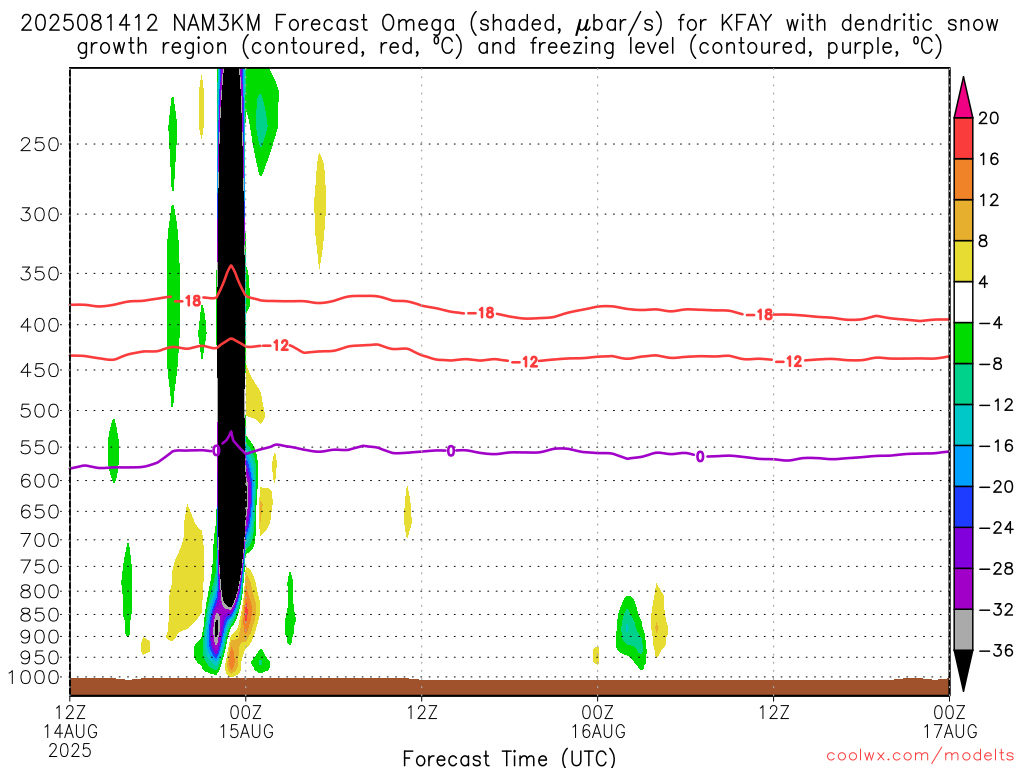Click the 450 pressure level label
This screenshot has height=768, width=1024.
(x=40, y=370)
